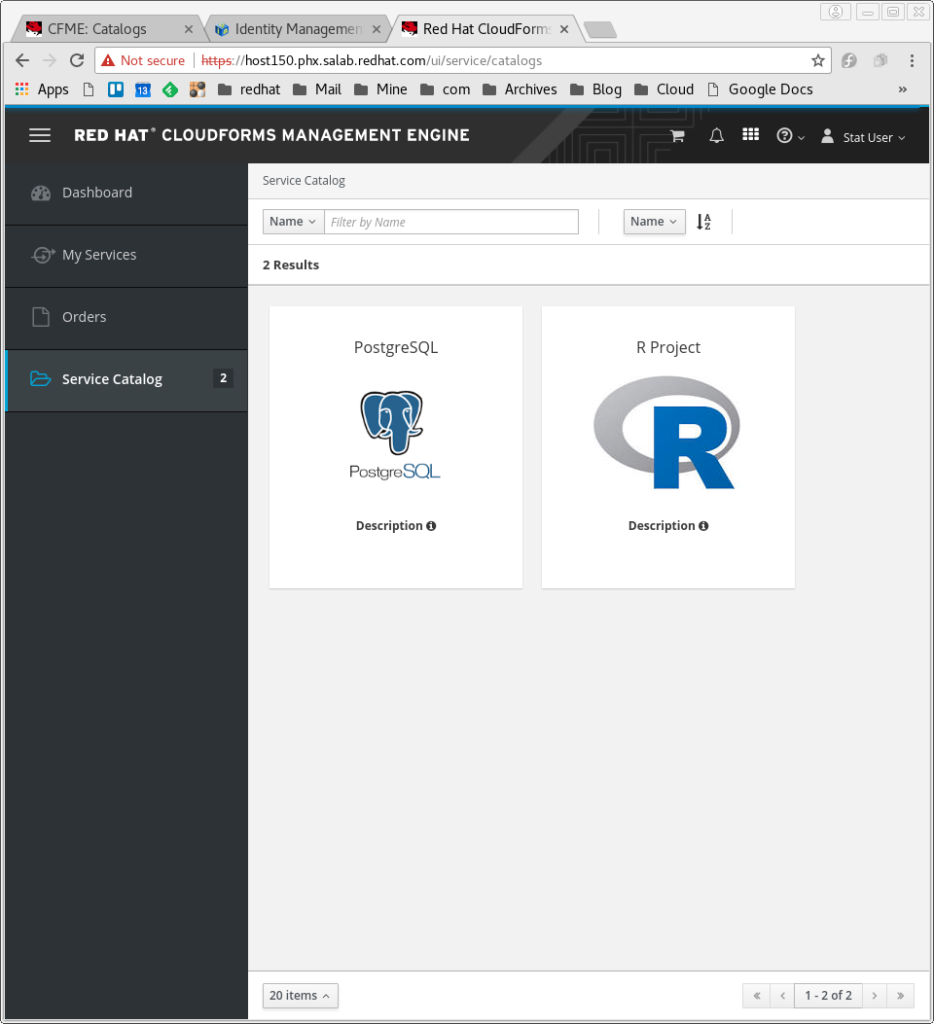Open the PostgreSQL catalog card title

pos(396,347)
